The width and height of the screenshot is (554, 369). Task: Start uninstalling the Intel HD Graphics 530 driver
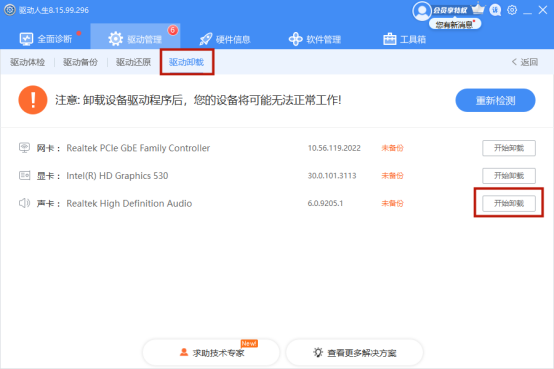pos(509,176)
